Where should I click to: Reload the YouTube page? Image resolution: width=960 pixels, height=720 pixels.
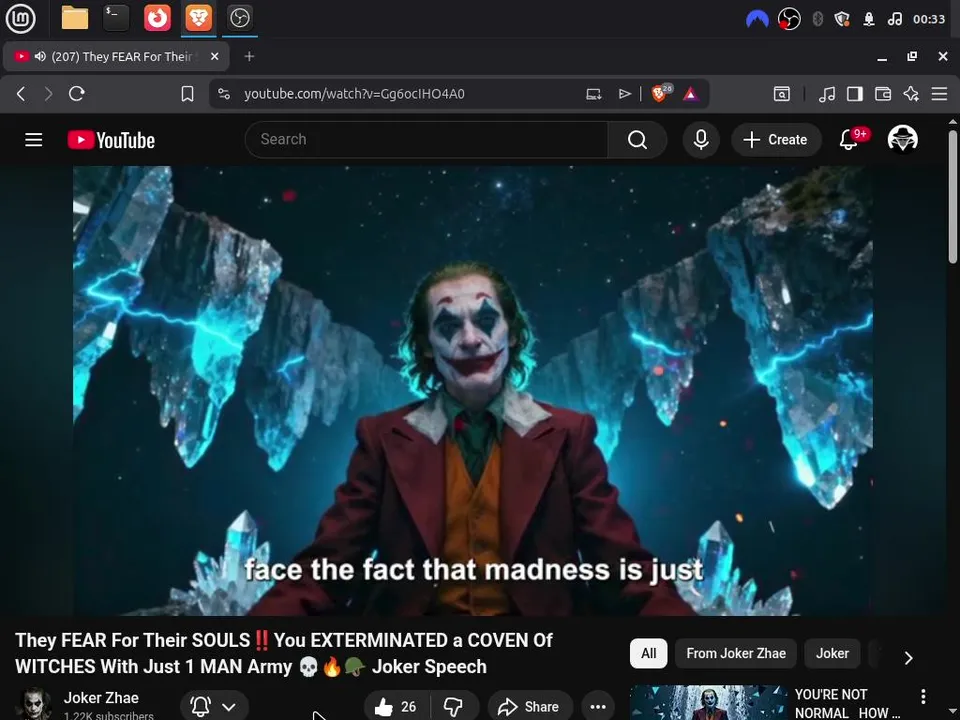pos(77,94)
